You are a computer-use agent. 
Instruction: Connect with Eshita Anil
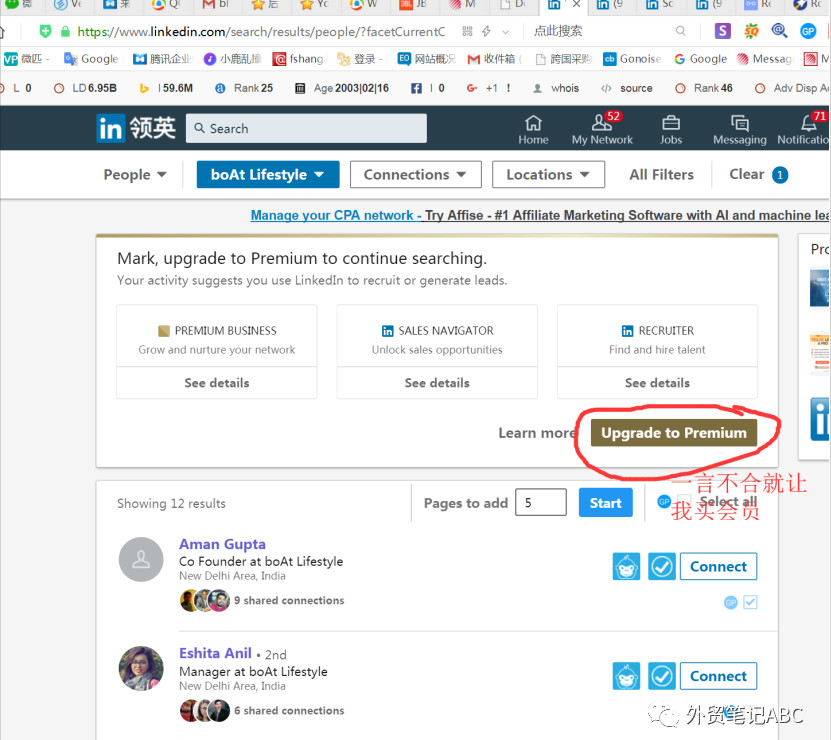718,676
